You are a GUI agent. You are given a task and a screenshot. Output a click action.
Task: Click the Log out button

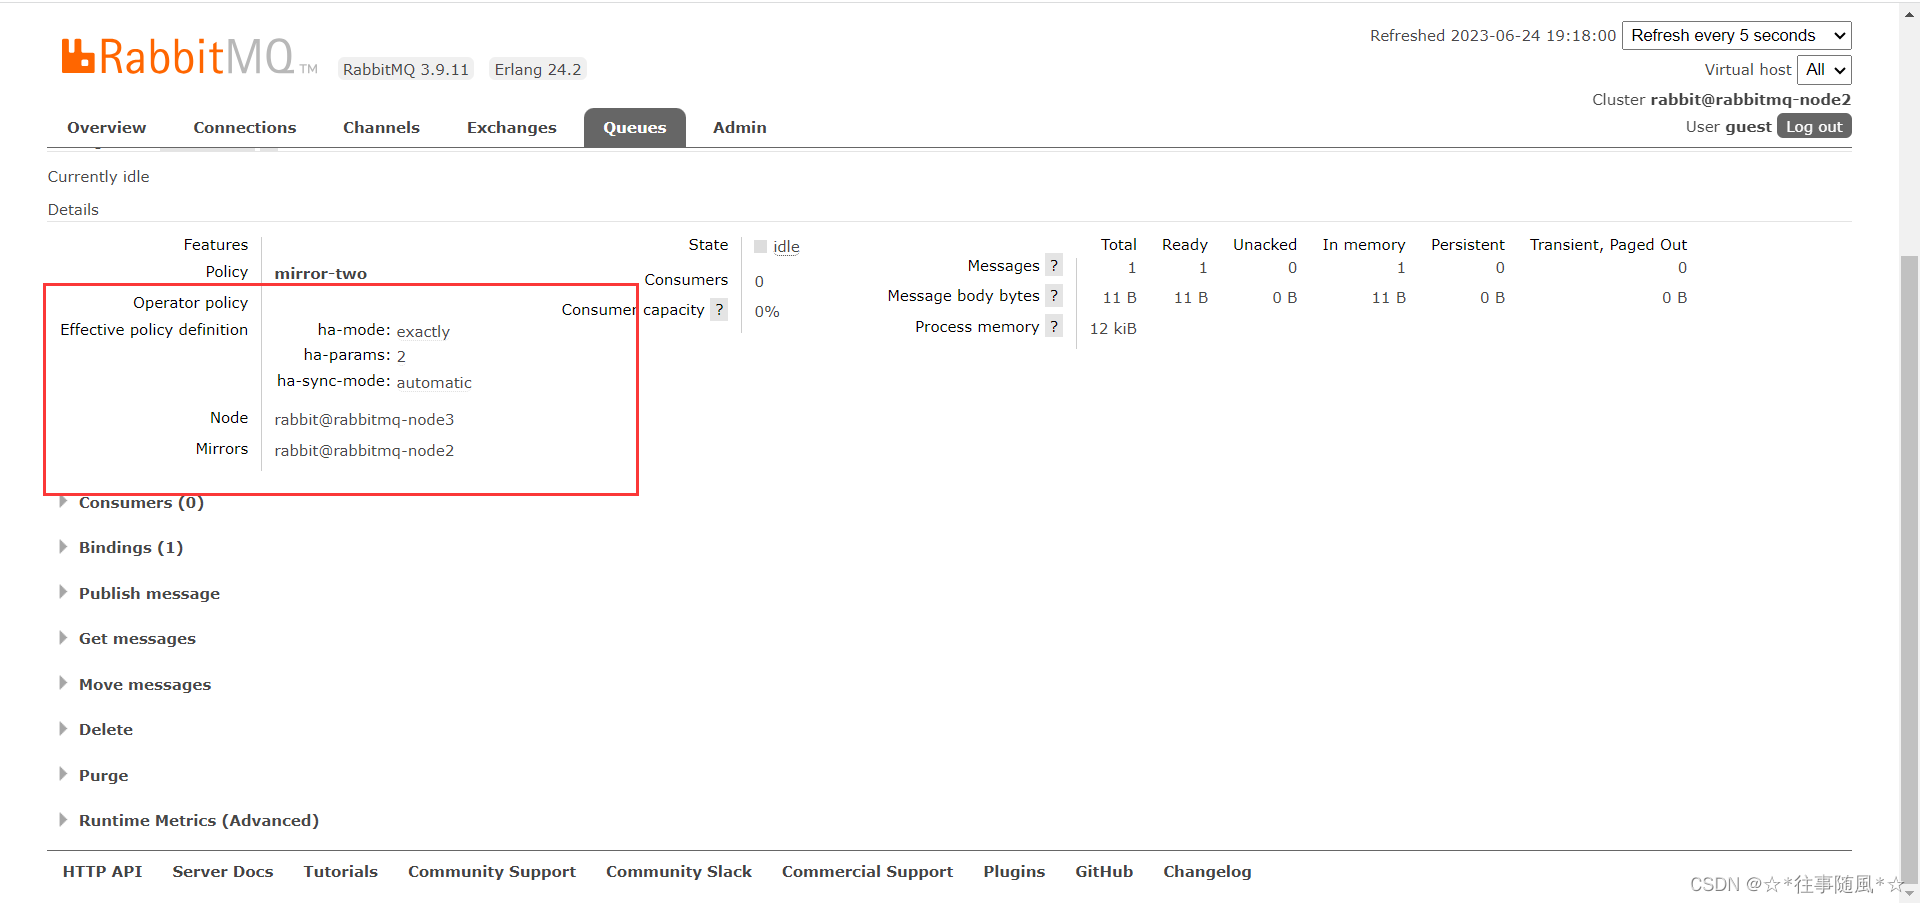(1814, 126)
